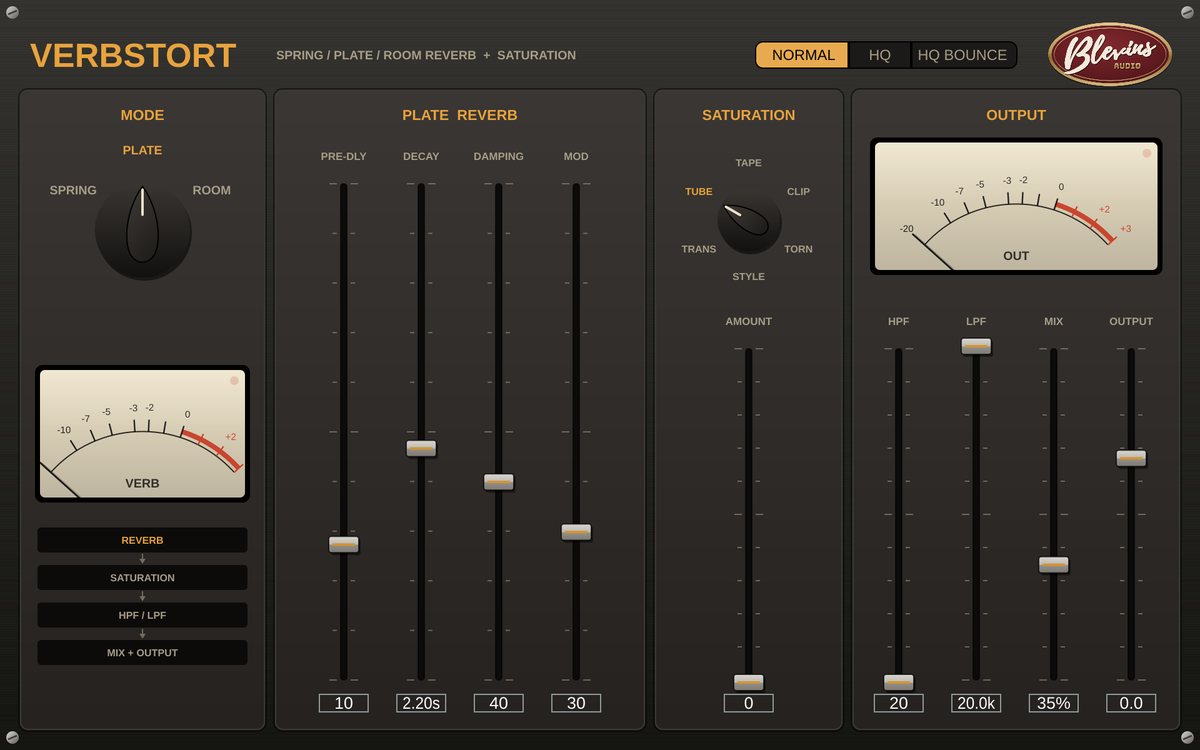Click the DECAY value field 2.20s
The height and width of the screenshot is (750, 1200).
click(x=421, y=703)
